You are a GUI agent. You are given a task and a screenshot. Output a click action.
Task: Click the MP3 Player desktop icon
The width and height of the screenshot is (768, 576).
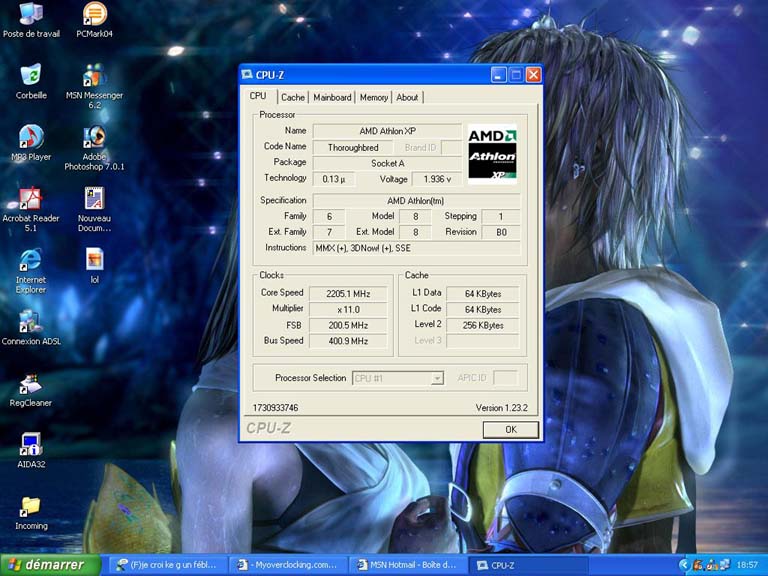tap(31, 138)
